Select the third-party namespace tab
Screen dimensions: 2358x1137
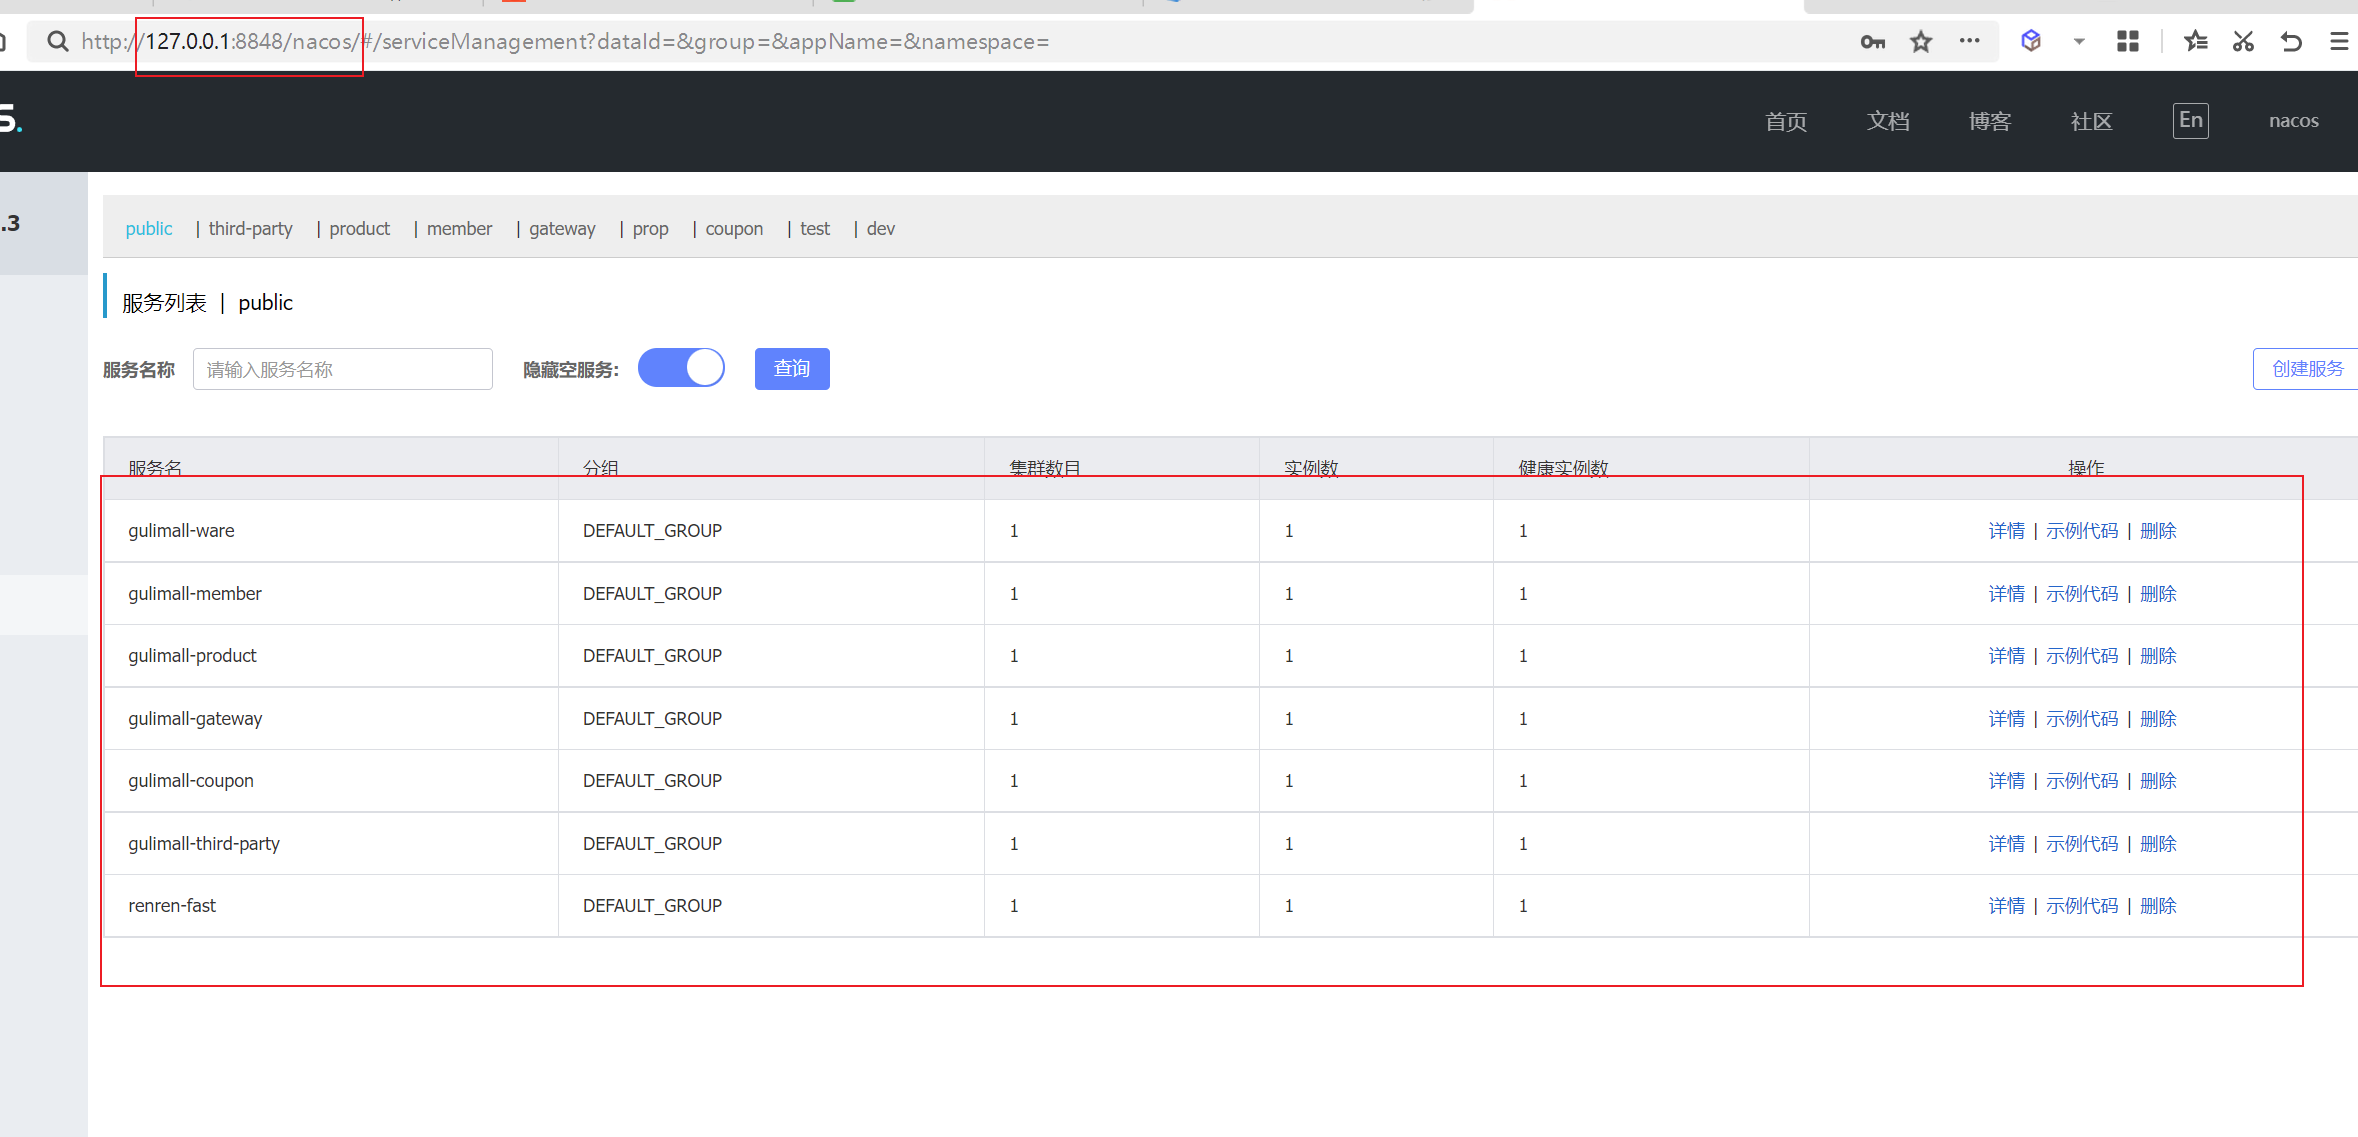250,229
